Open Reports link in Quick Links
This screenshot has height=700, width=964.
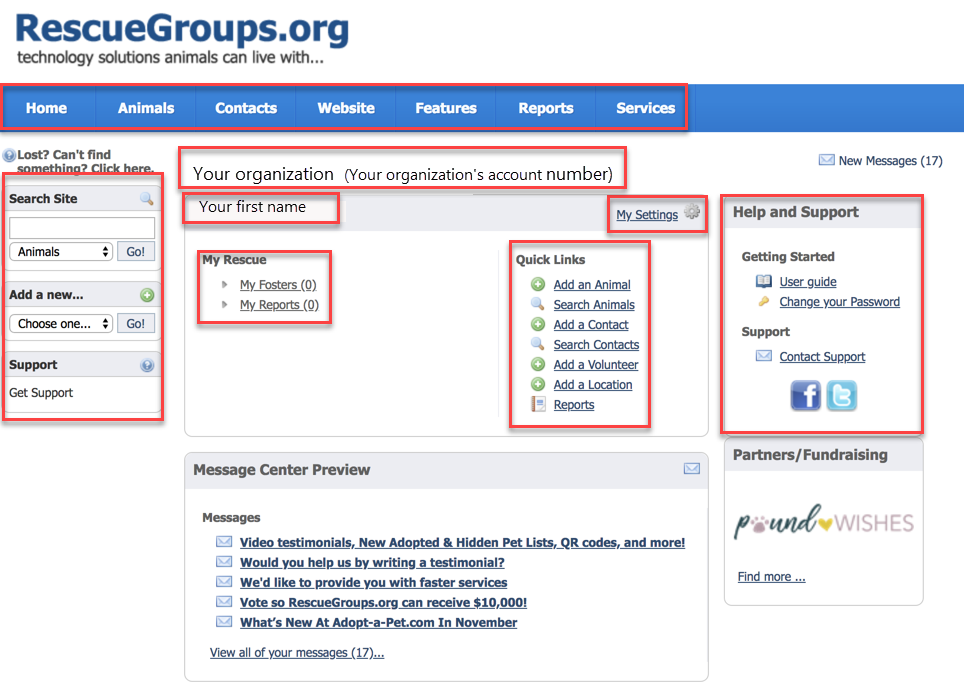(574, 404)
